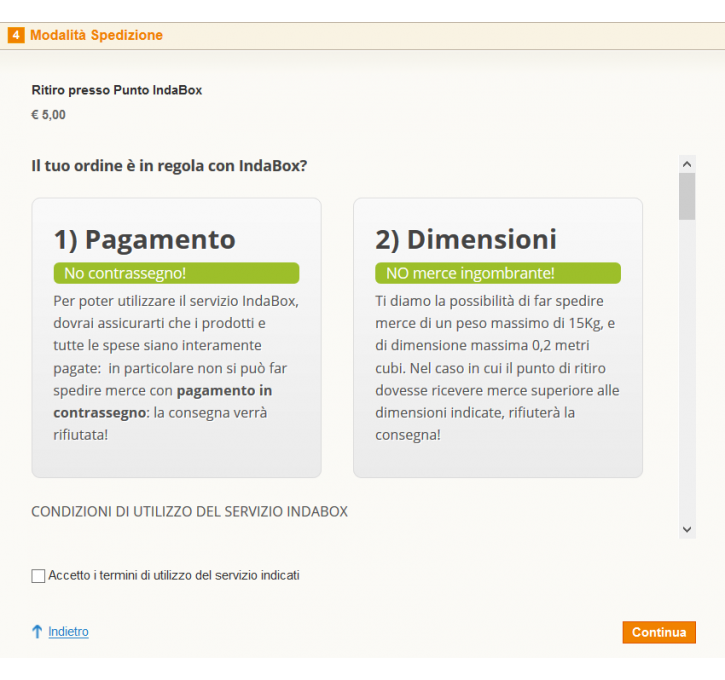Tick the Accetto i termini checkbox
Screen dimensions: 725x680
38,576
